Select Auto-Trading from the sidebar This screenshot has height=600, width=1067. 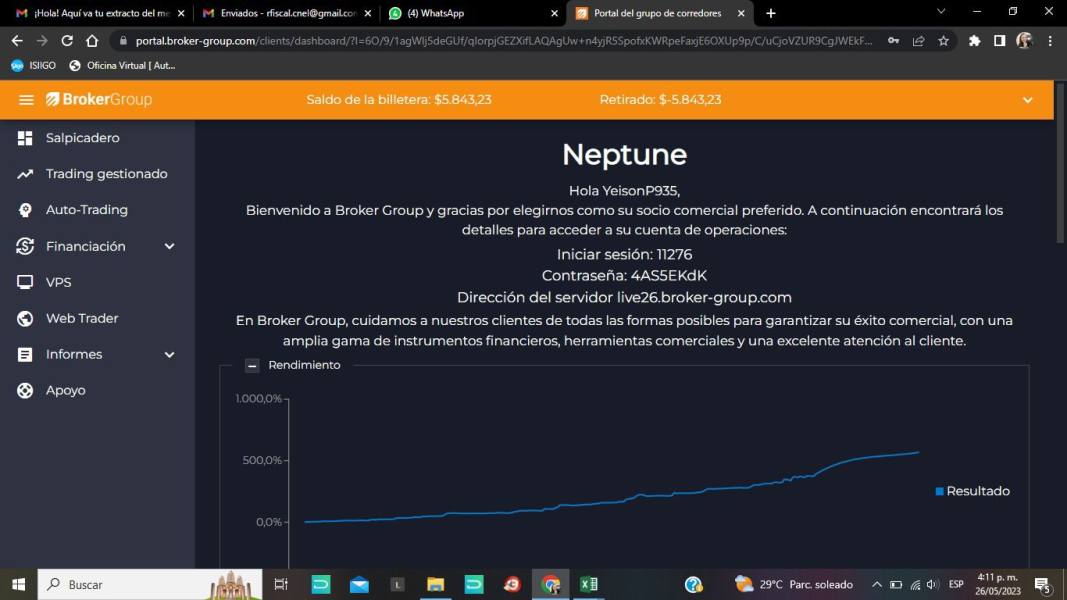(x=86, y=210)
